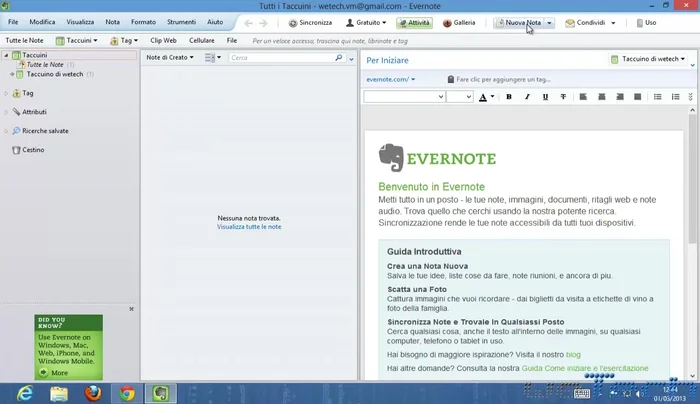Toggle underline text formatting
Image resolution: width=700 pixels, height=404 pixels.
pos(546,97)
